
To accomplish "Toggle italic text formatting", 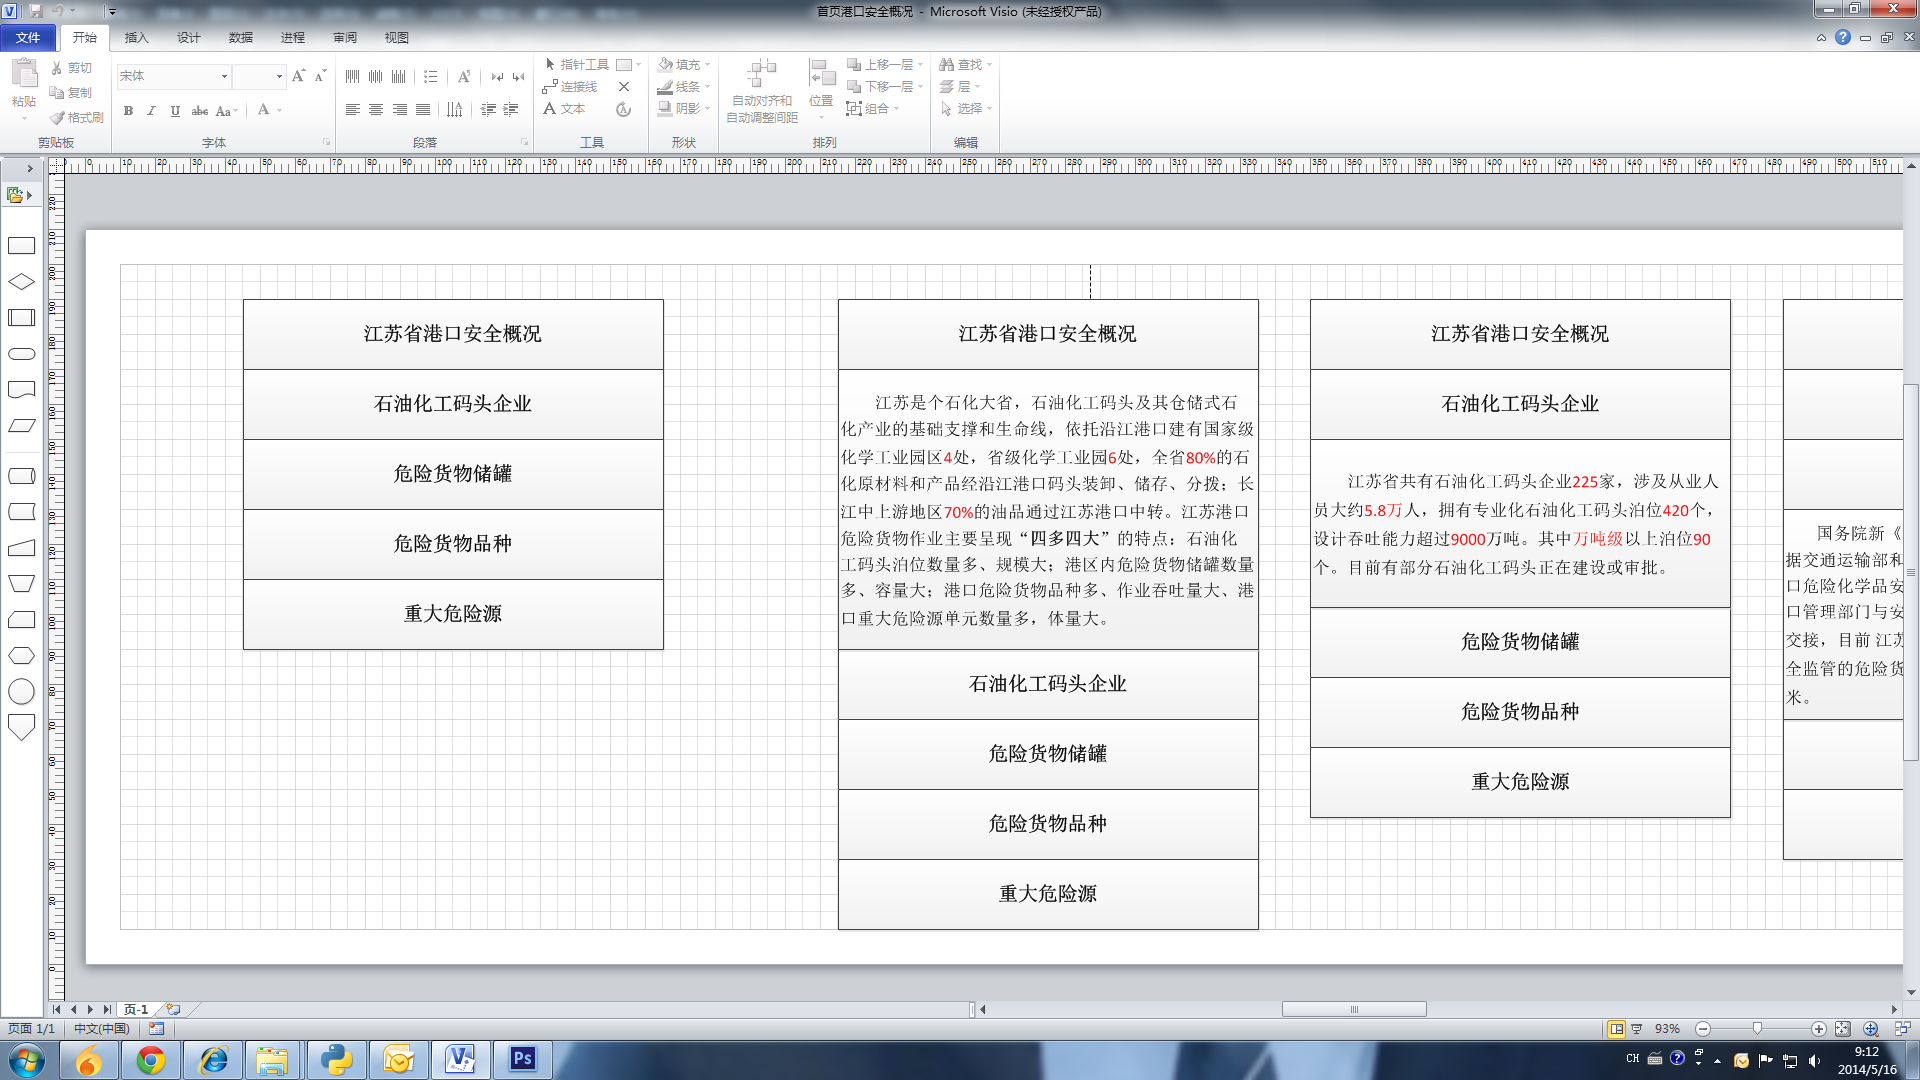I will (151, 111).
